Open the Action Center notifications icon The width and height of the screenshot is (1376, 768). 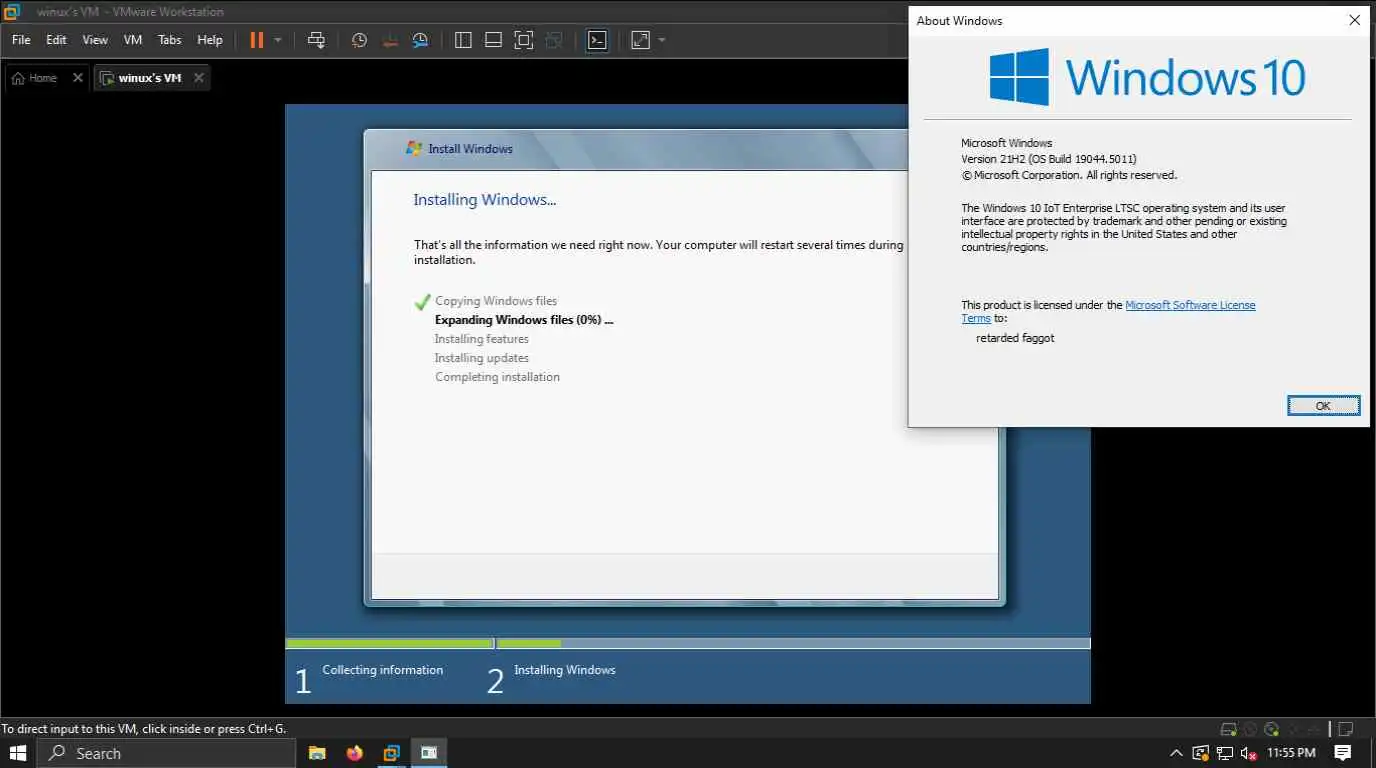pyautogui.click(x=1343, y=753)
